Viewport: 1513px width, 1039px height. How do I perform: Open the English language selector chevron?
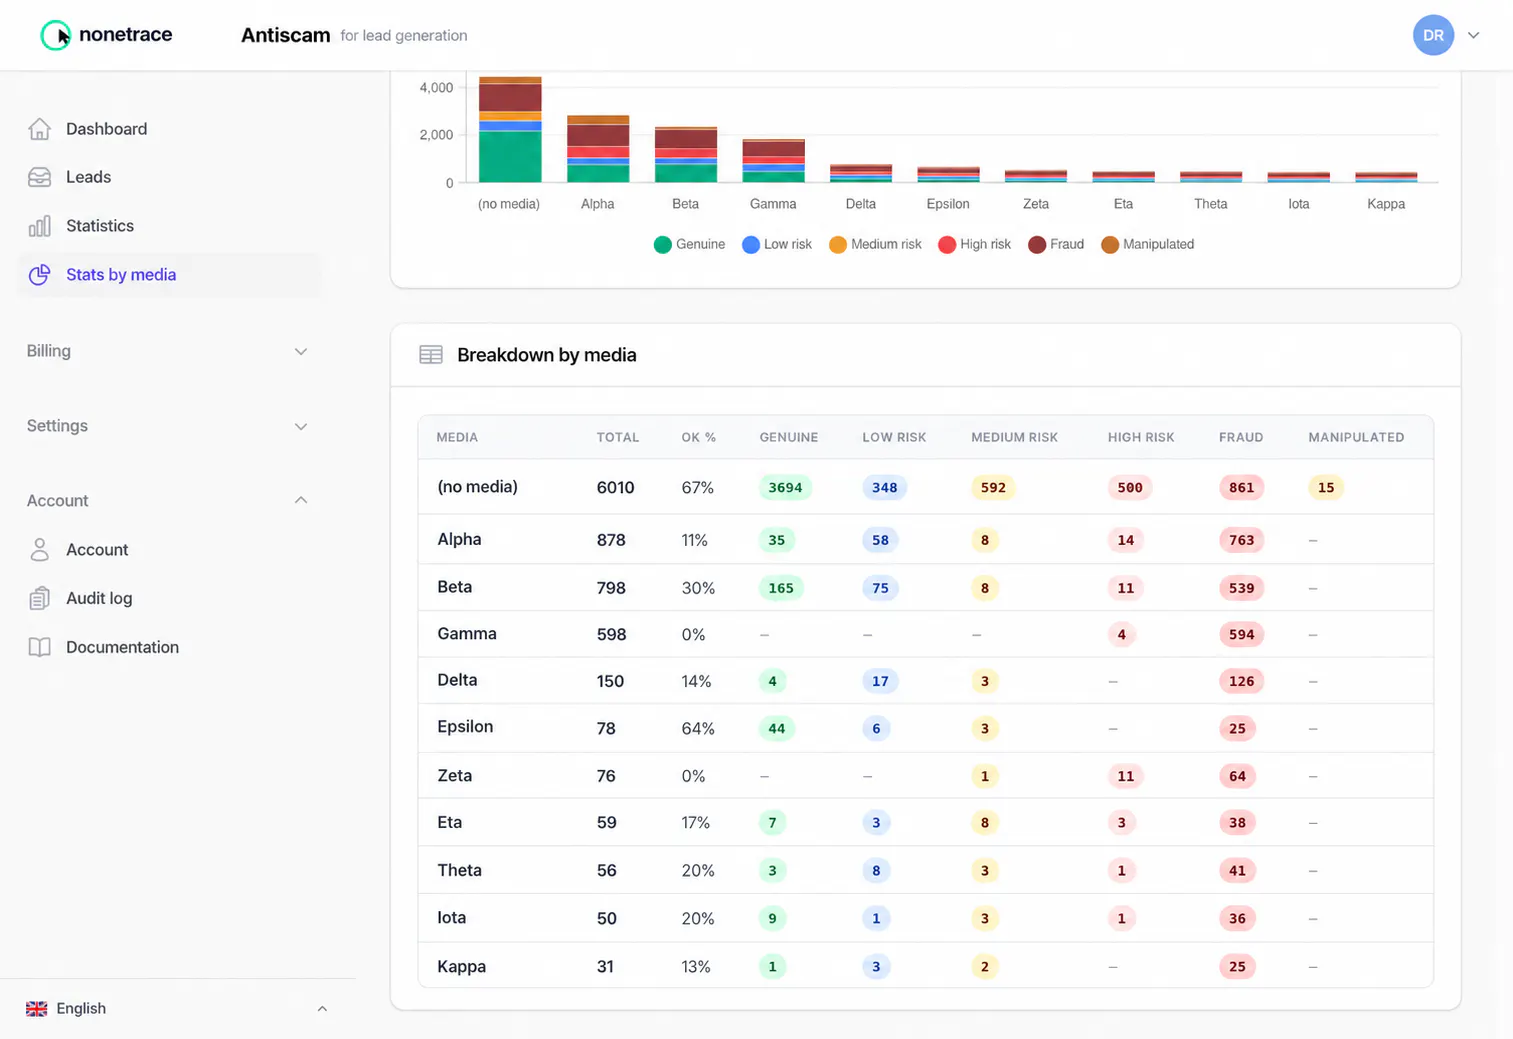322,1009
